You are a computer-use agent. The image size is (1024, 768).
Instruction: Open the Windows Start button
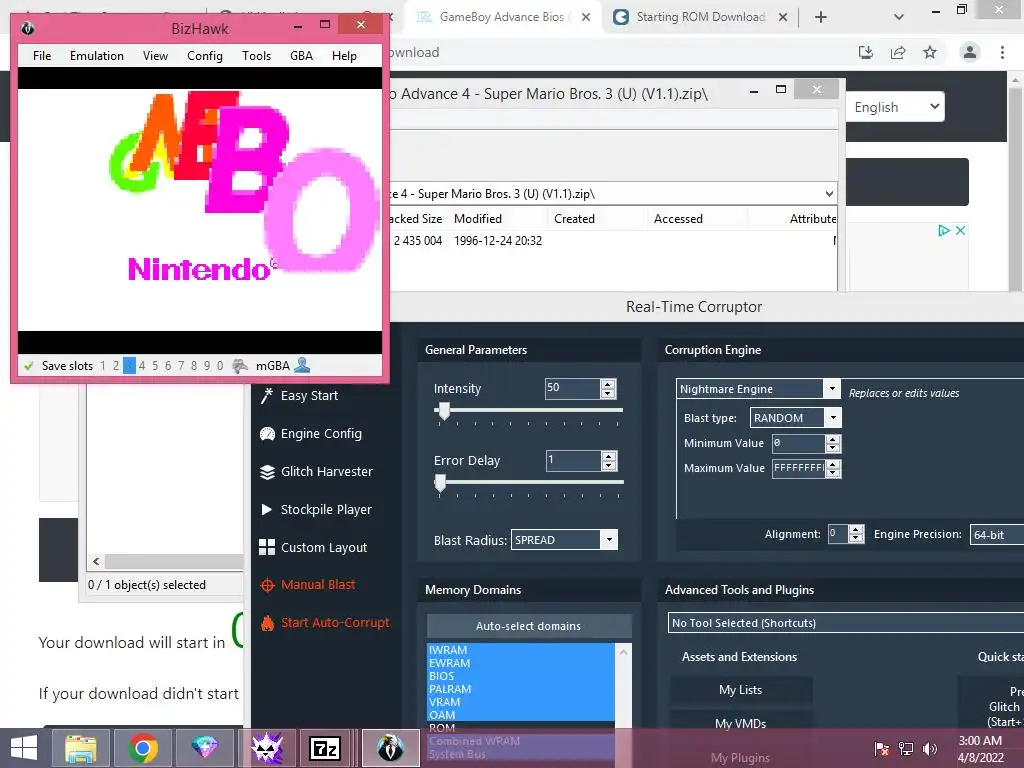(24, 748)
